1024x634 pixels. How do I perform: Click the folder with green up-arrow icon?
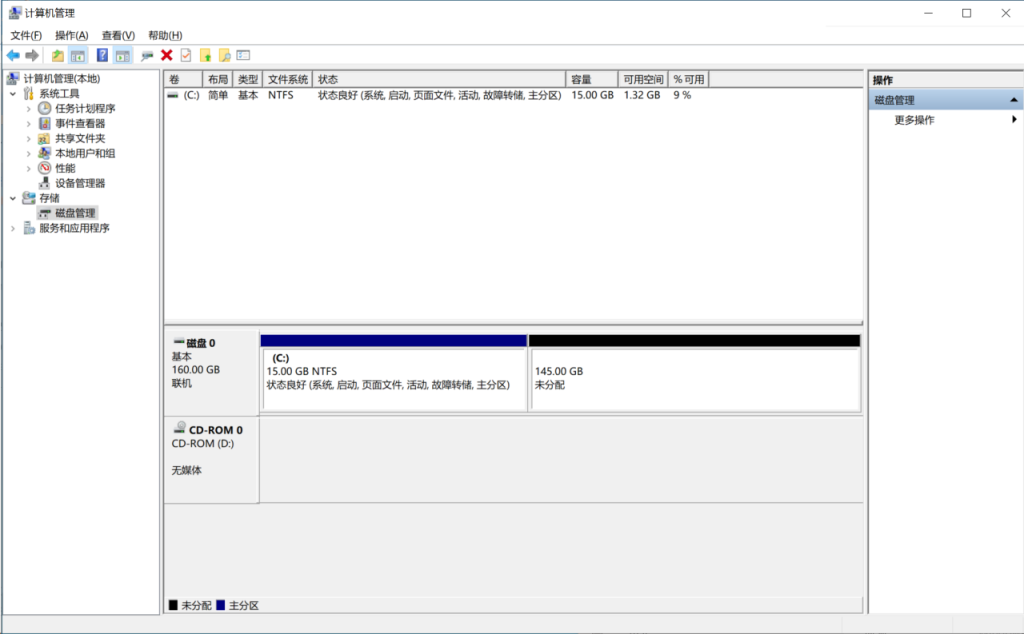click(x=205, y=54)
